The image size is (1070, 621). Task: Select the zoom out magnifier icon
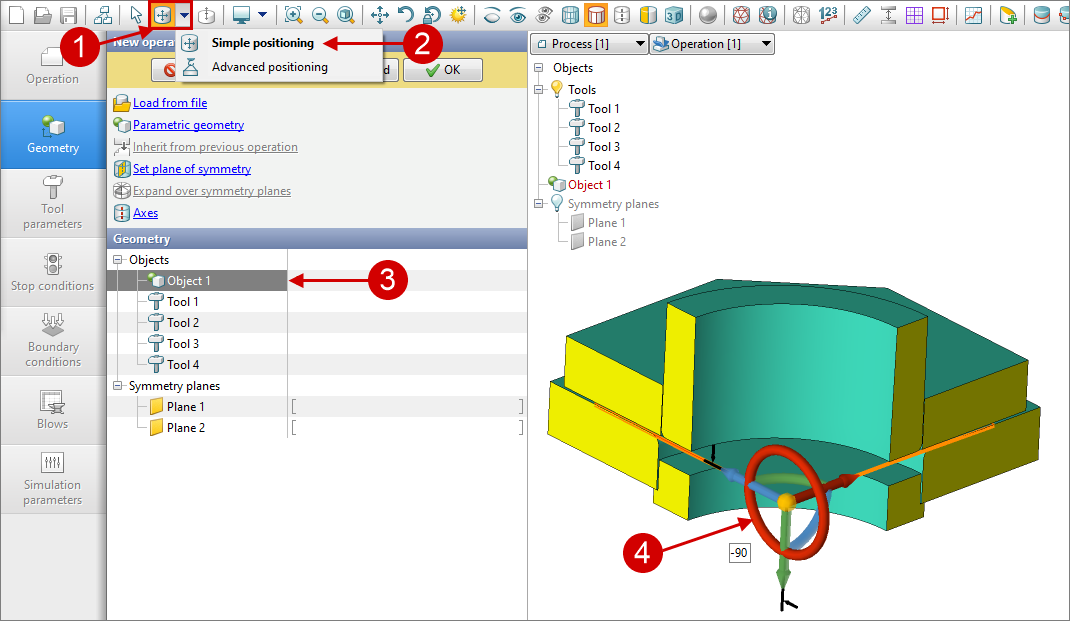pos(320,15)
